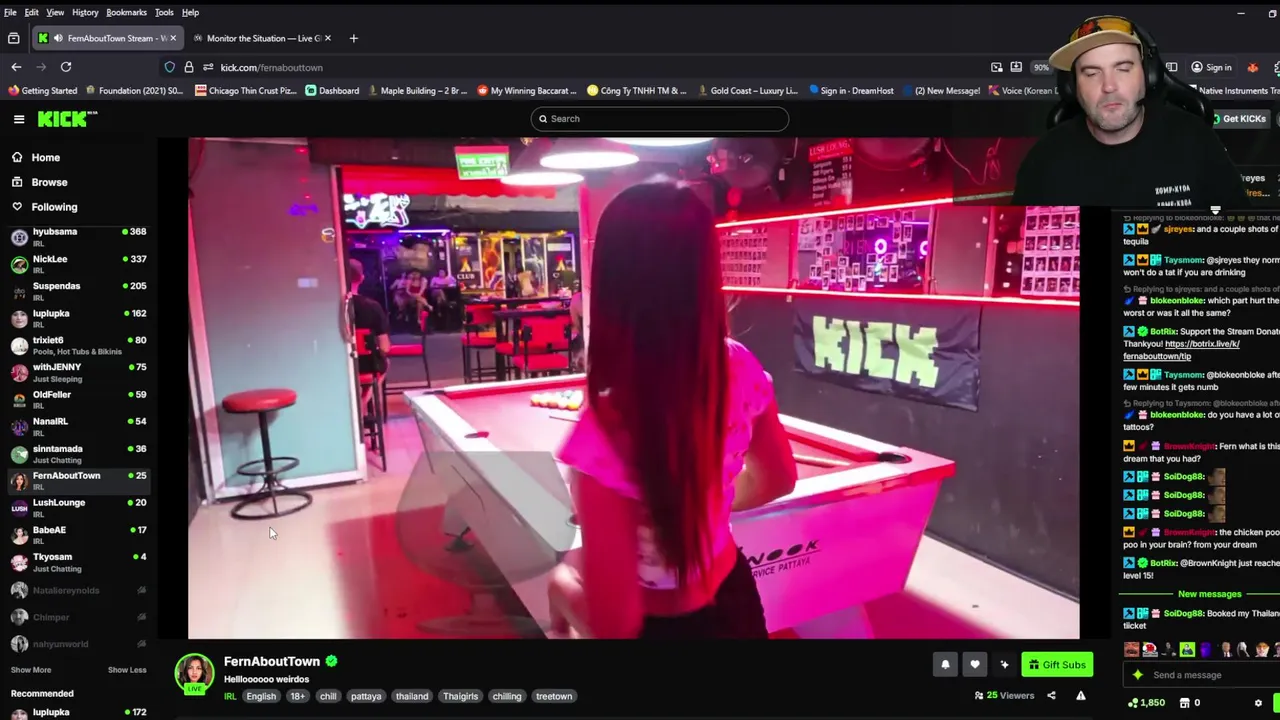This screenshot has width=1280, height=720.
Task: Open the Edit menu
Action: coord(32,12)
